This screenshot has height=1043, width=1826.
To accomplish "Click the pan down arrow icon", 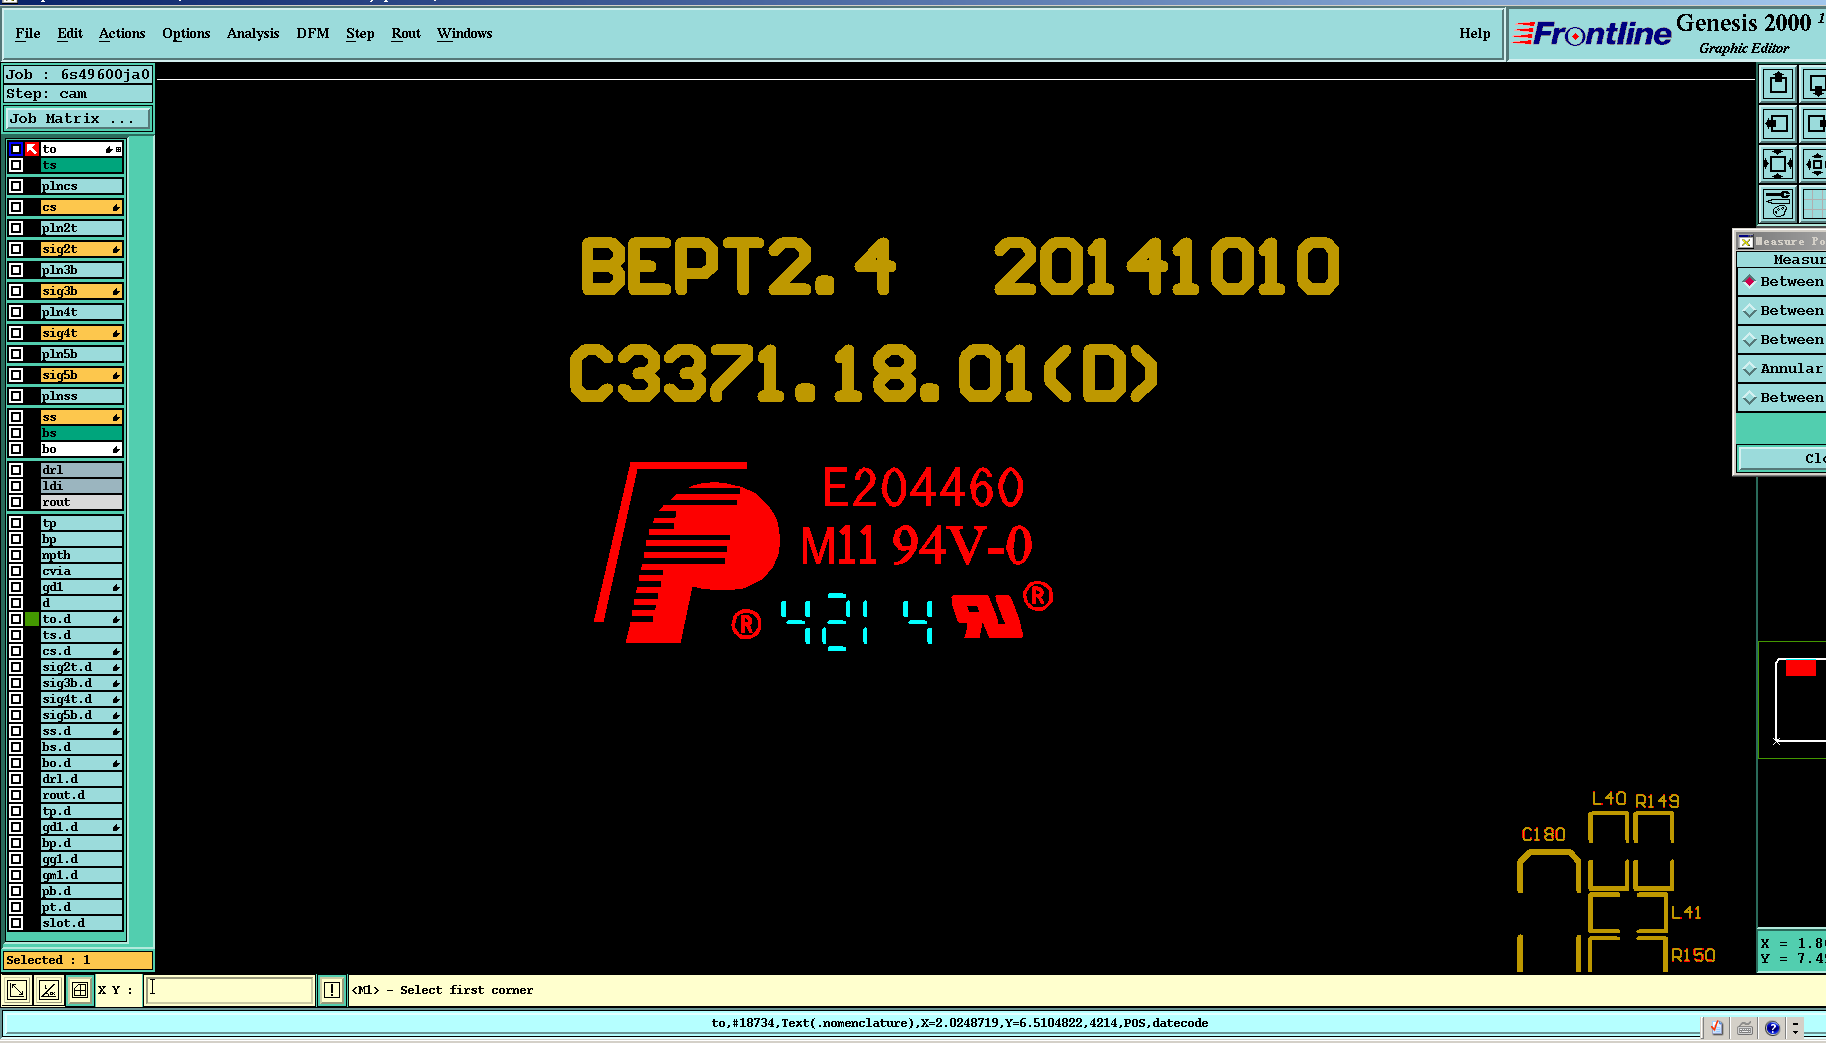I will click(x=1815, y=84).
